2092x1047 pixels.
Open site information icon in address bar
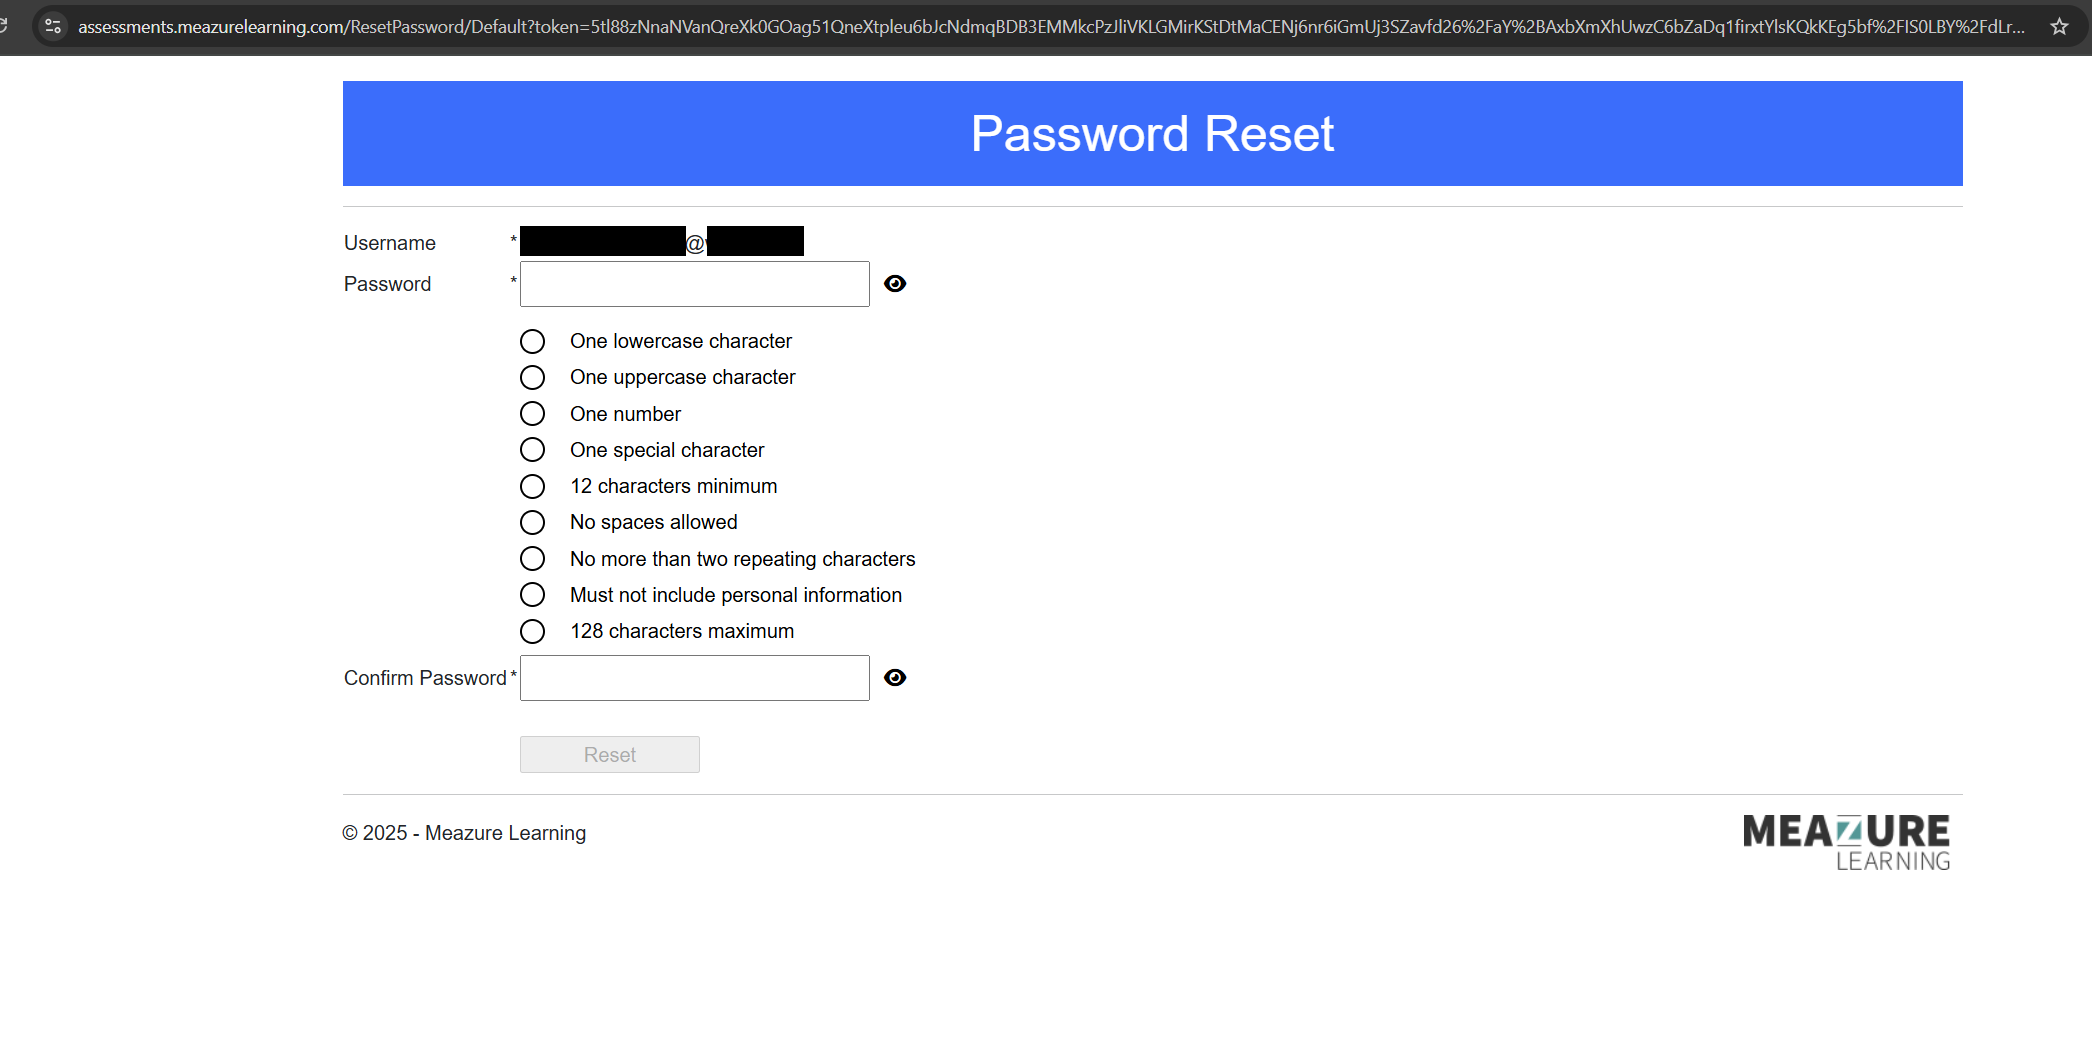coord(53,27)
